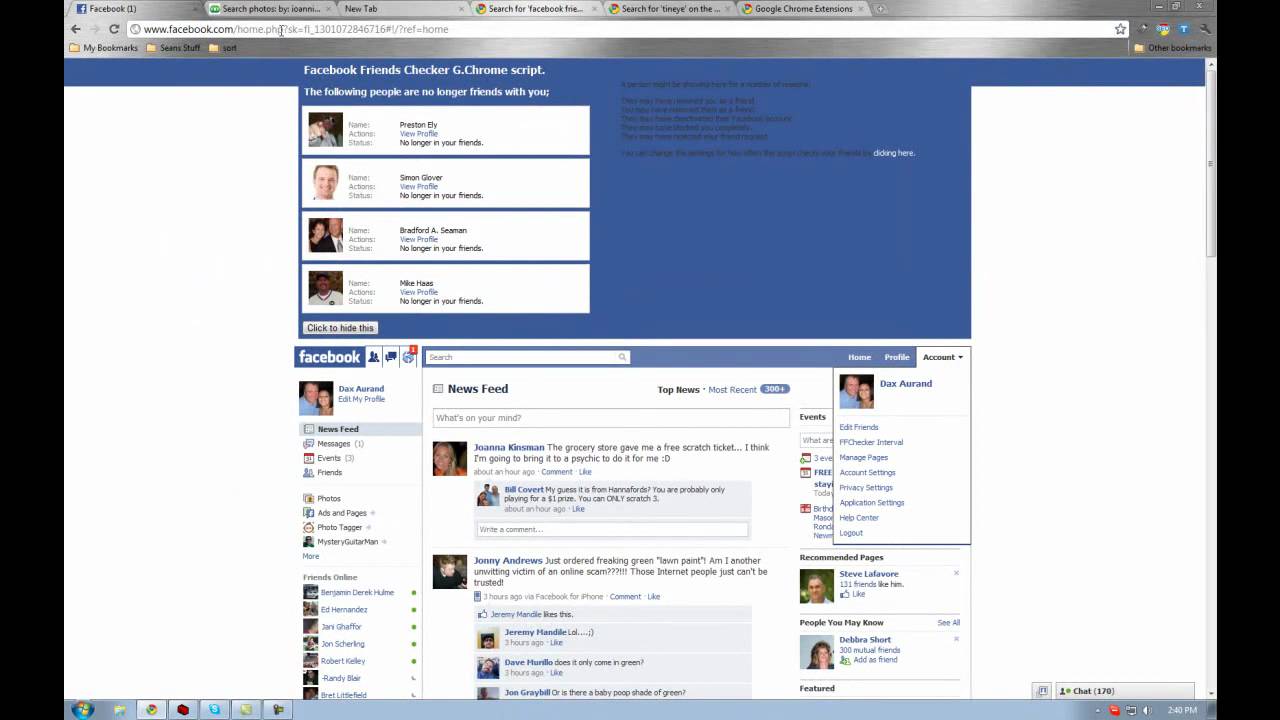The height and width of the screenshot is (720, 1280).
Task: Click the Friends sidebar icon
Action: point(309,473)
